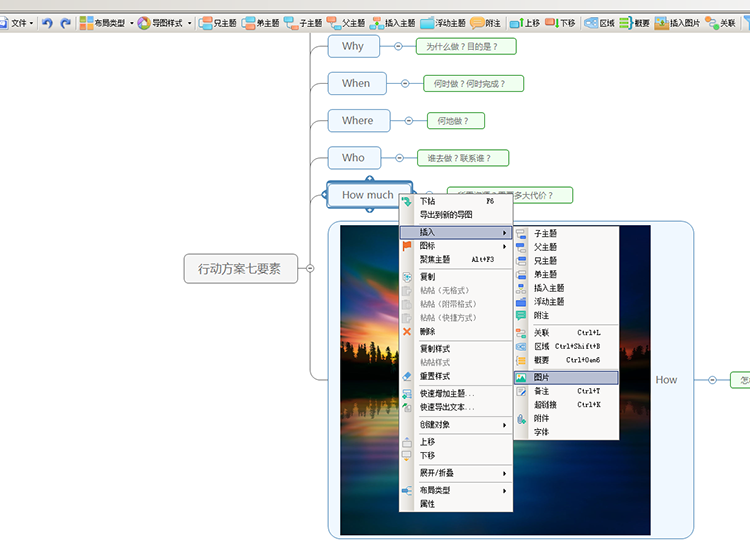Screen dimensions: 750x549
Task: Choose 图片 in the insert submenu
Action: 566,378
